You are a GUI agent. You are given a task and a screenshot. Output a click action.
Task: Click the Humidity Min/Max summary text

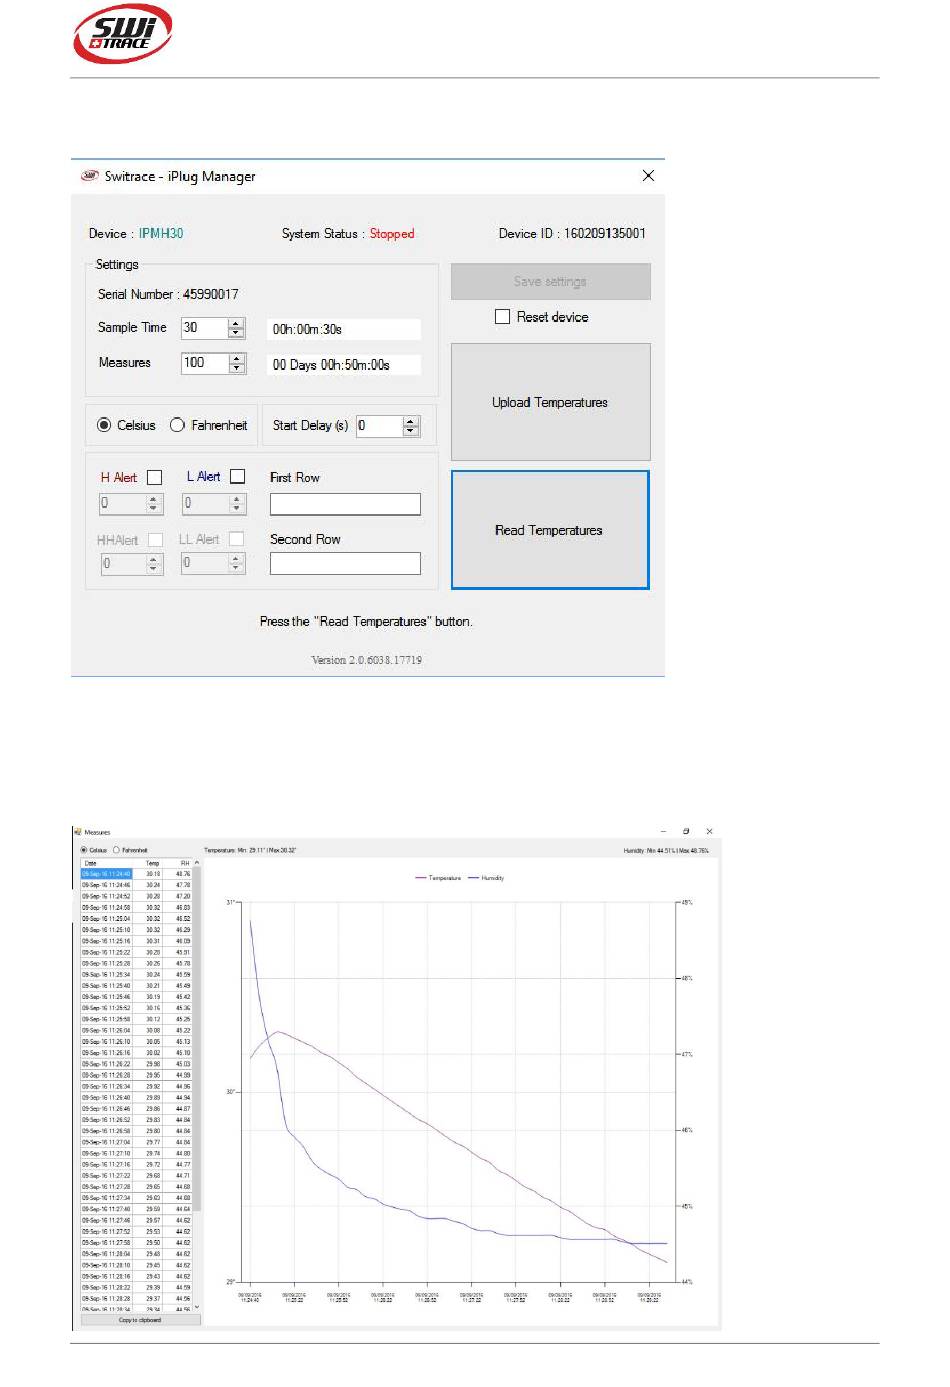666,851
